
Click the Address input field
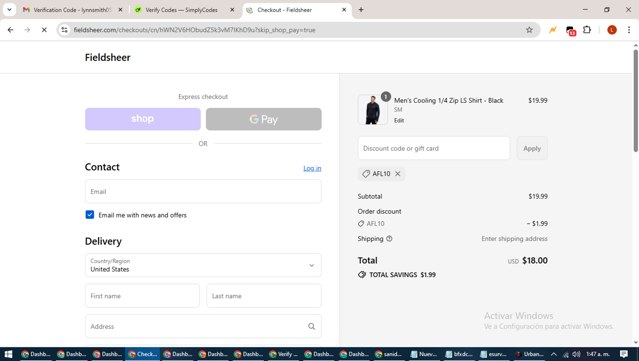tap(203, 326)
